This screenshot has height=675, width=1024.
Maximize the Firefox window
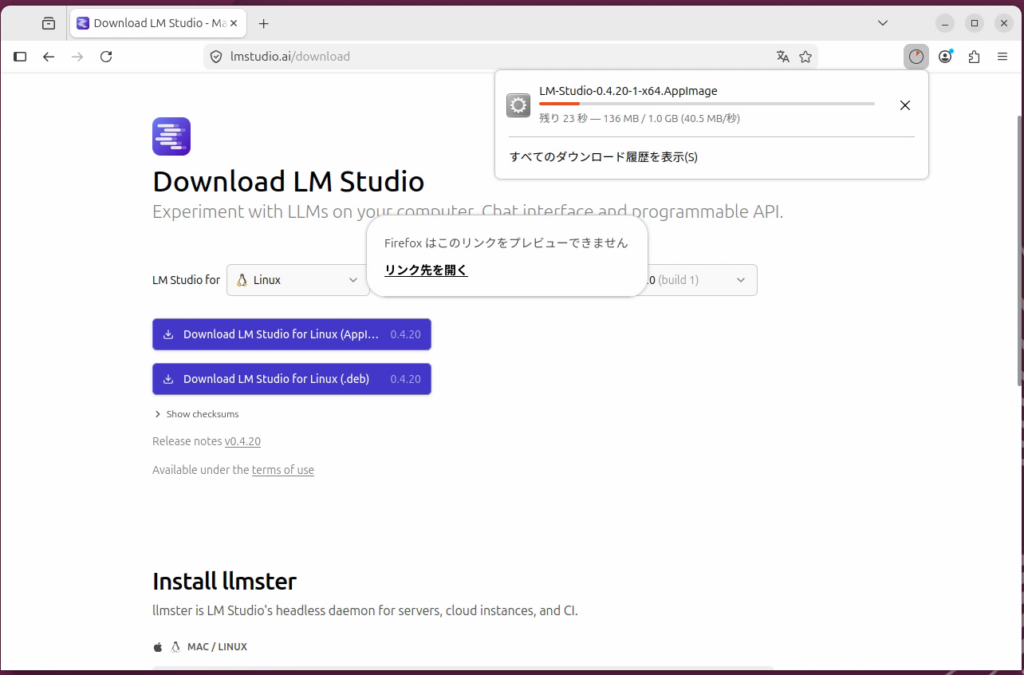pos(974,24)
